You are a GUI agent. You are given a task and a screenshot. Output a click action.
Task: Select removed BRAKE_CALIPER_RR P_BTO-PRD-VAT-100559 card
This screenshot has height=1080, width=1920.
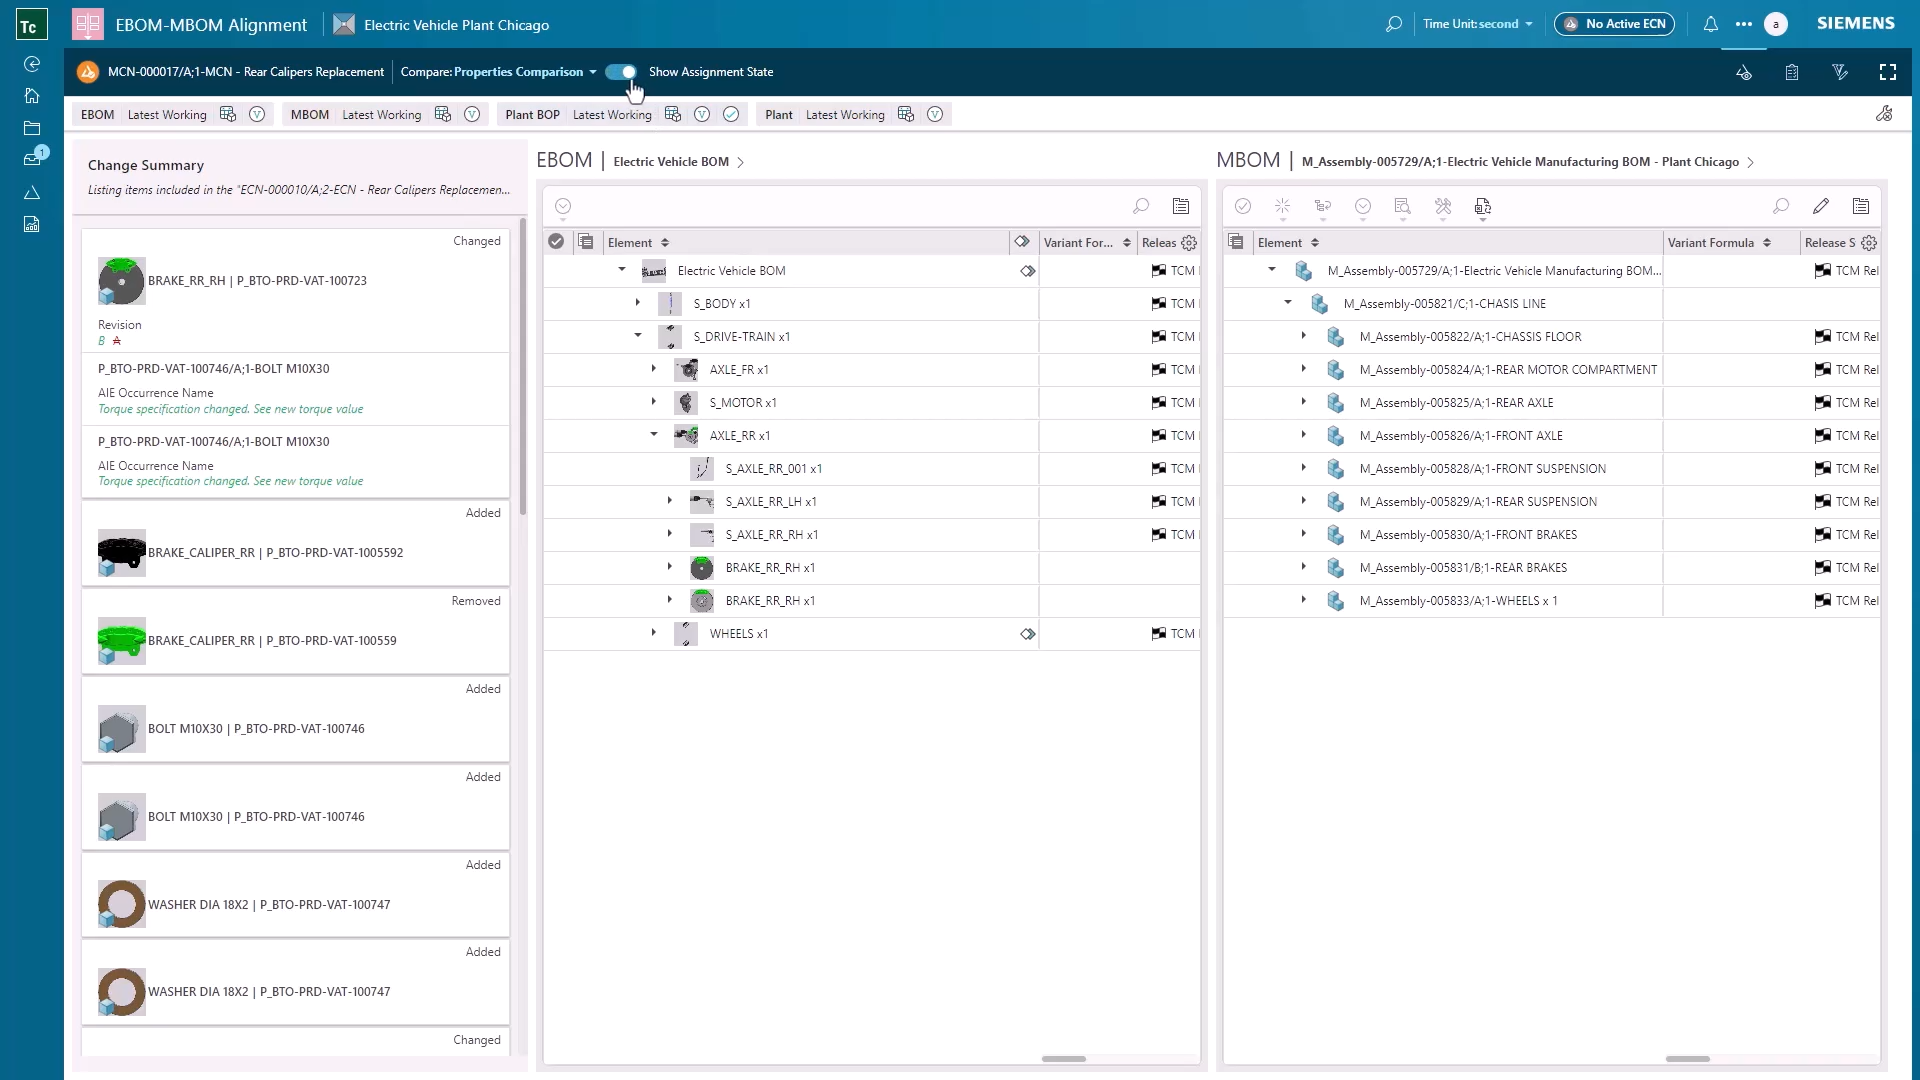click(x=296, y=632)
